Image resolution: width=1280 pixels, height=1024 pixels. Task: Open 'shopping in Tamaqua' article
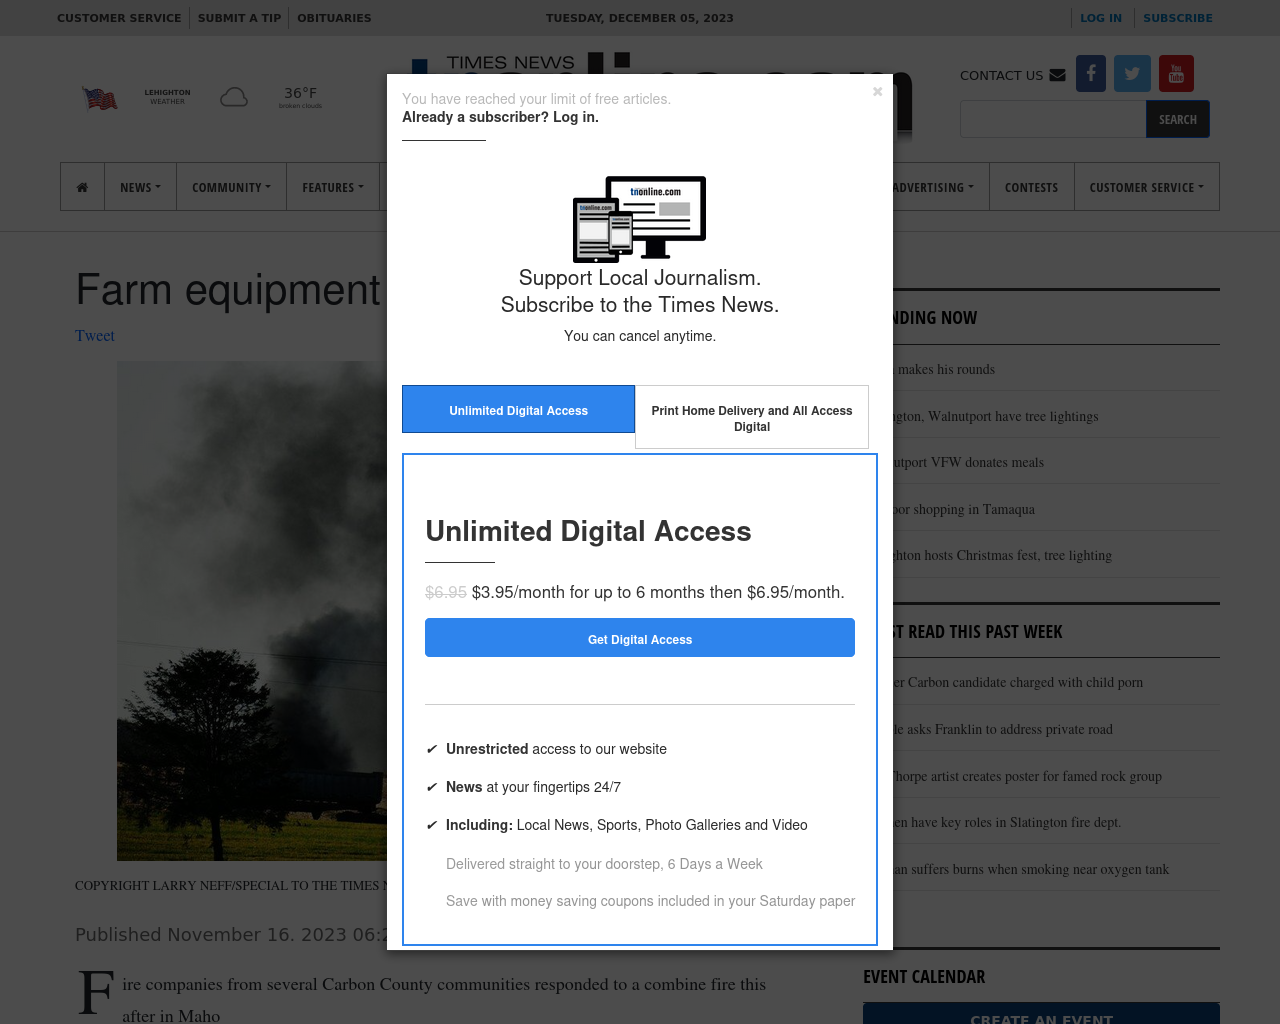click(x=962, y=509)
